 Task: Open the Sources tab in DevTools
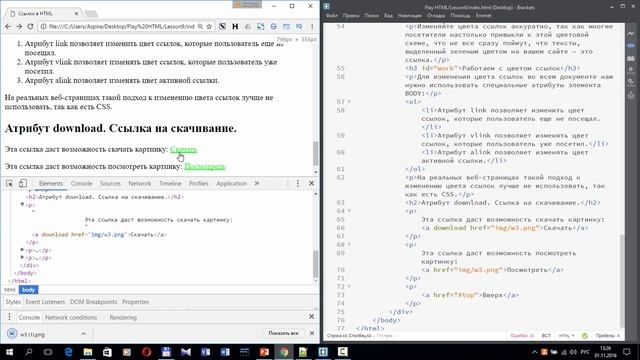tap(110, 184)
